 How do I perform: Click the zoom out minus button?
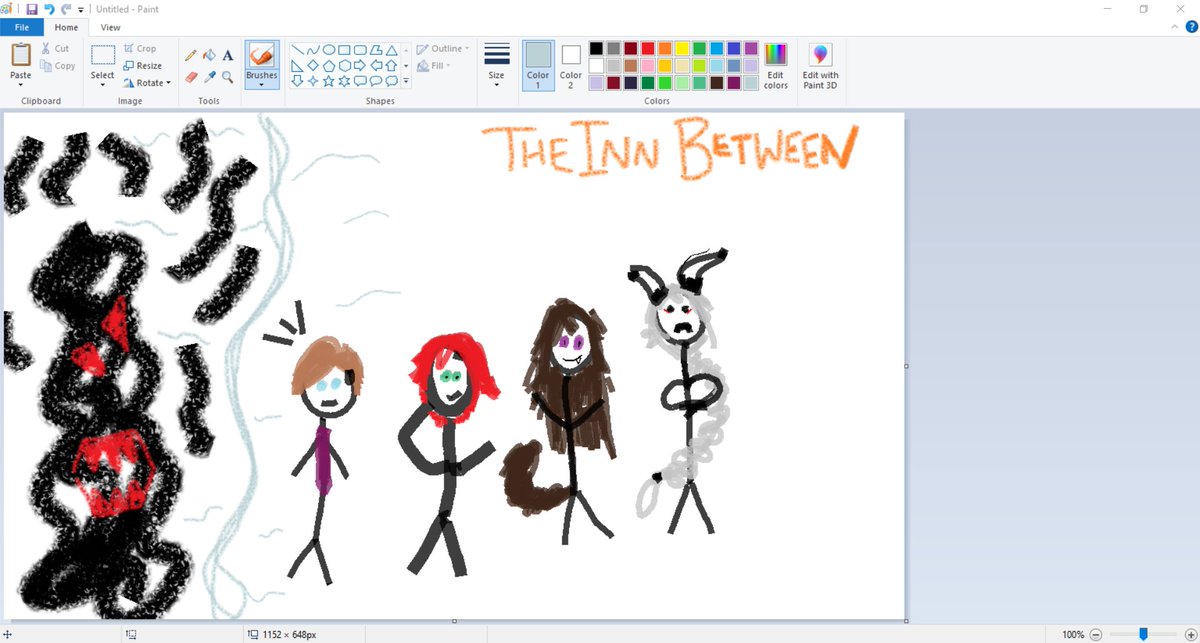click(1096, 634)
